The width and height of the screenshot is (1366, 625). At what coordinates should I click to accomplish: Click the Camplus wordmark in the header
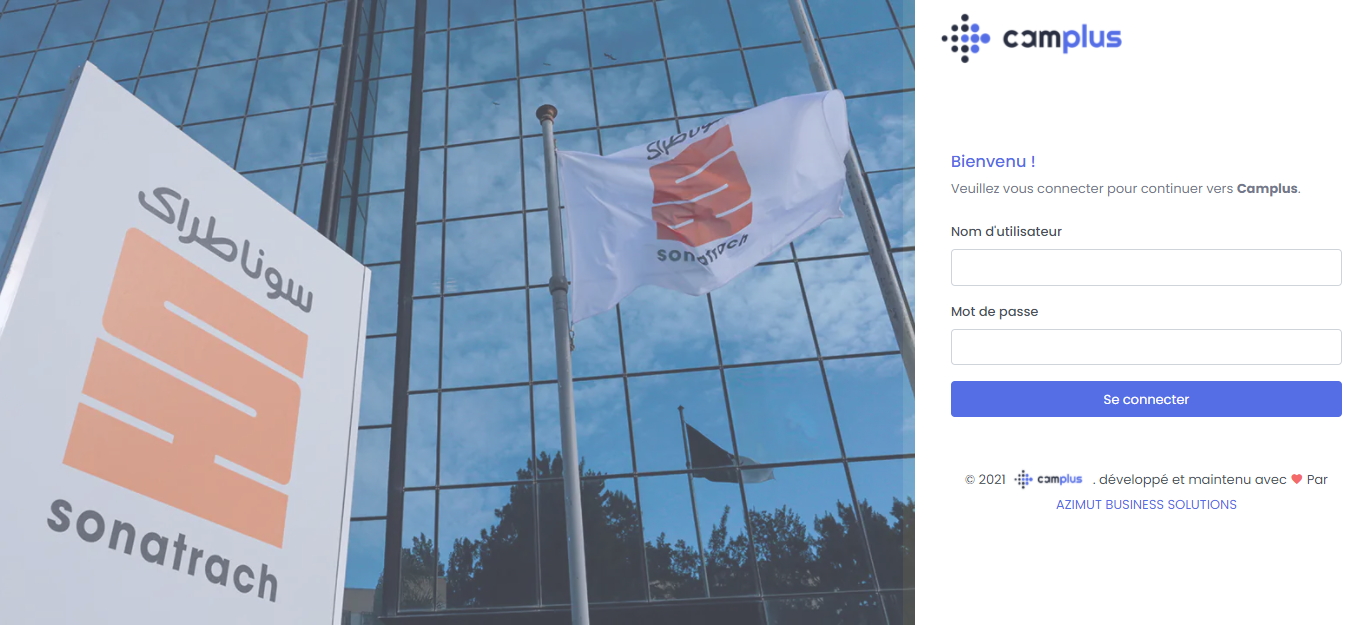point(1062,38)
